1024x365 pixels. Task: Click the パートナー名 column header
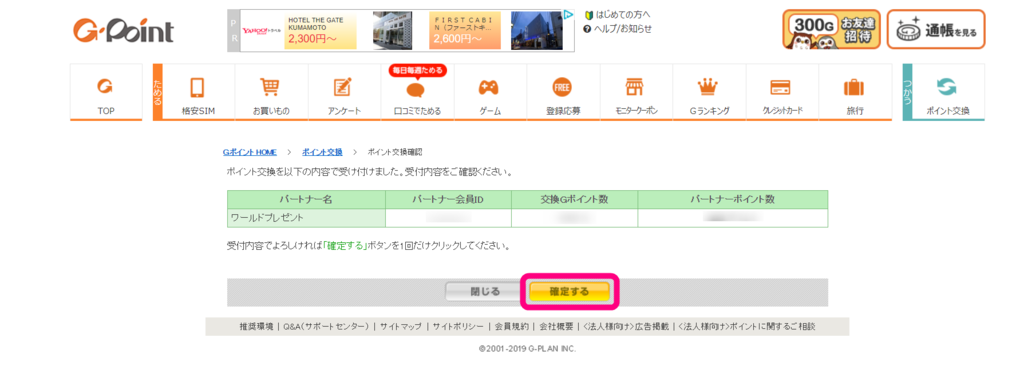tap(306, 200)
